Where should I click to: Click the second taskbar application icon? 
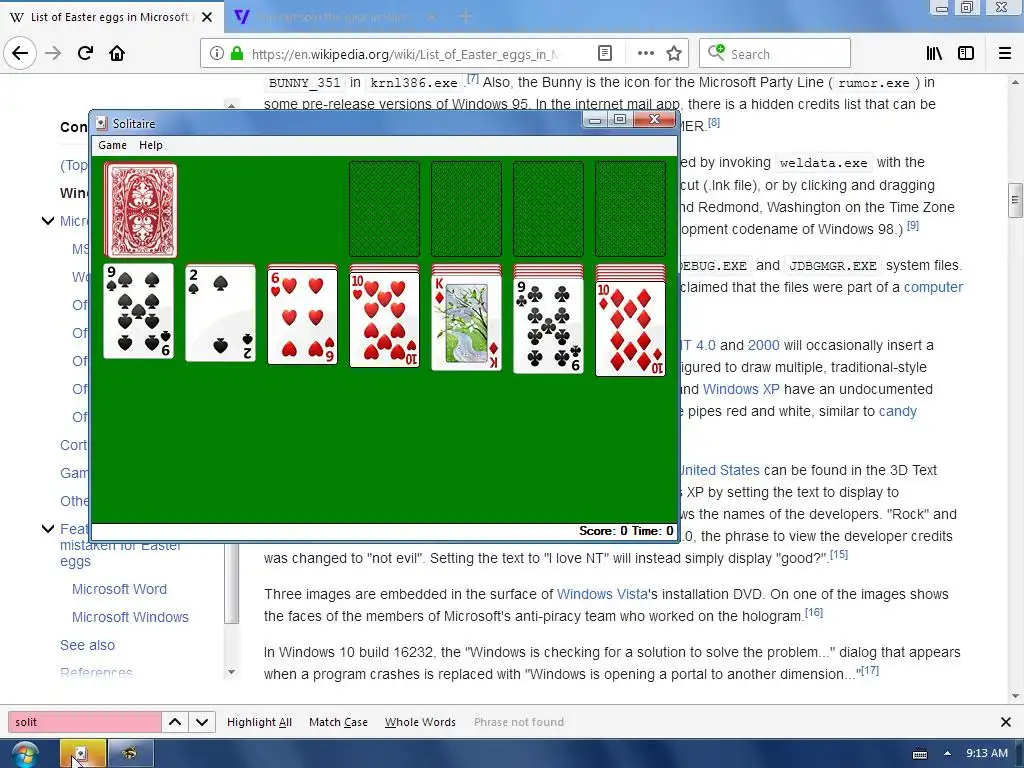[130, 754]
